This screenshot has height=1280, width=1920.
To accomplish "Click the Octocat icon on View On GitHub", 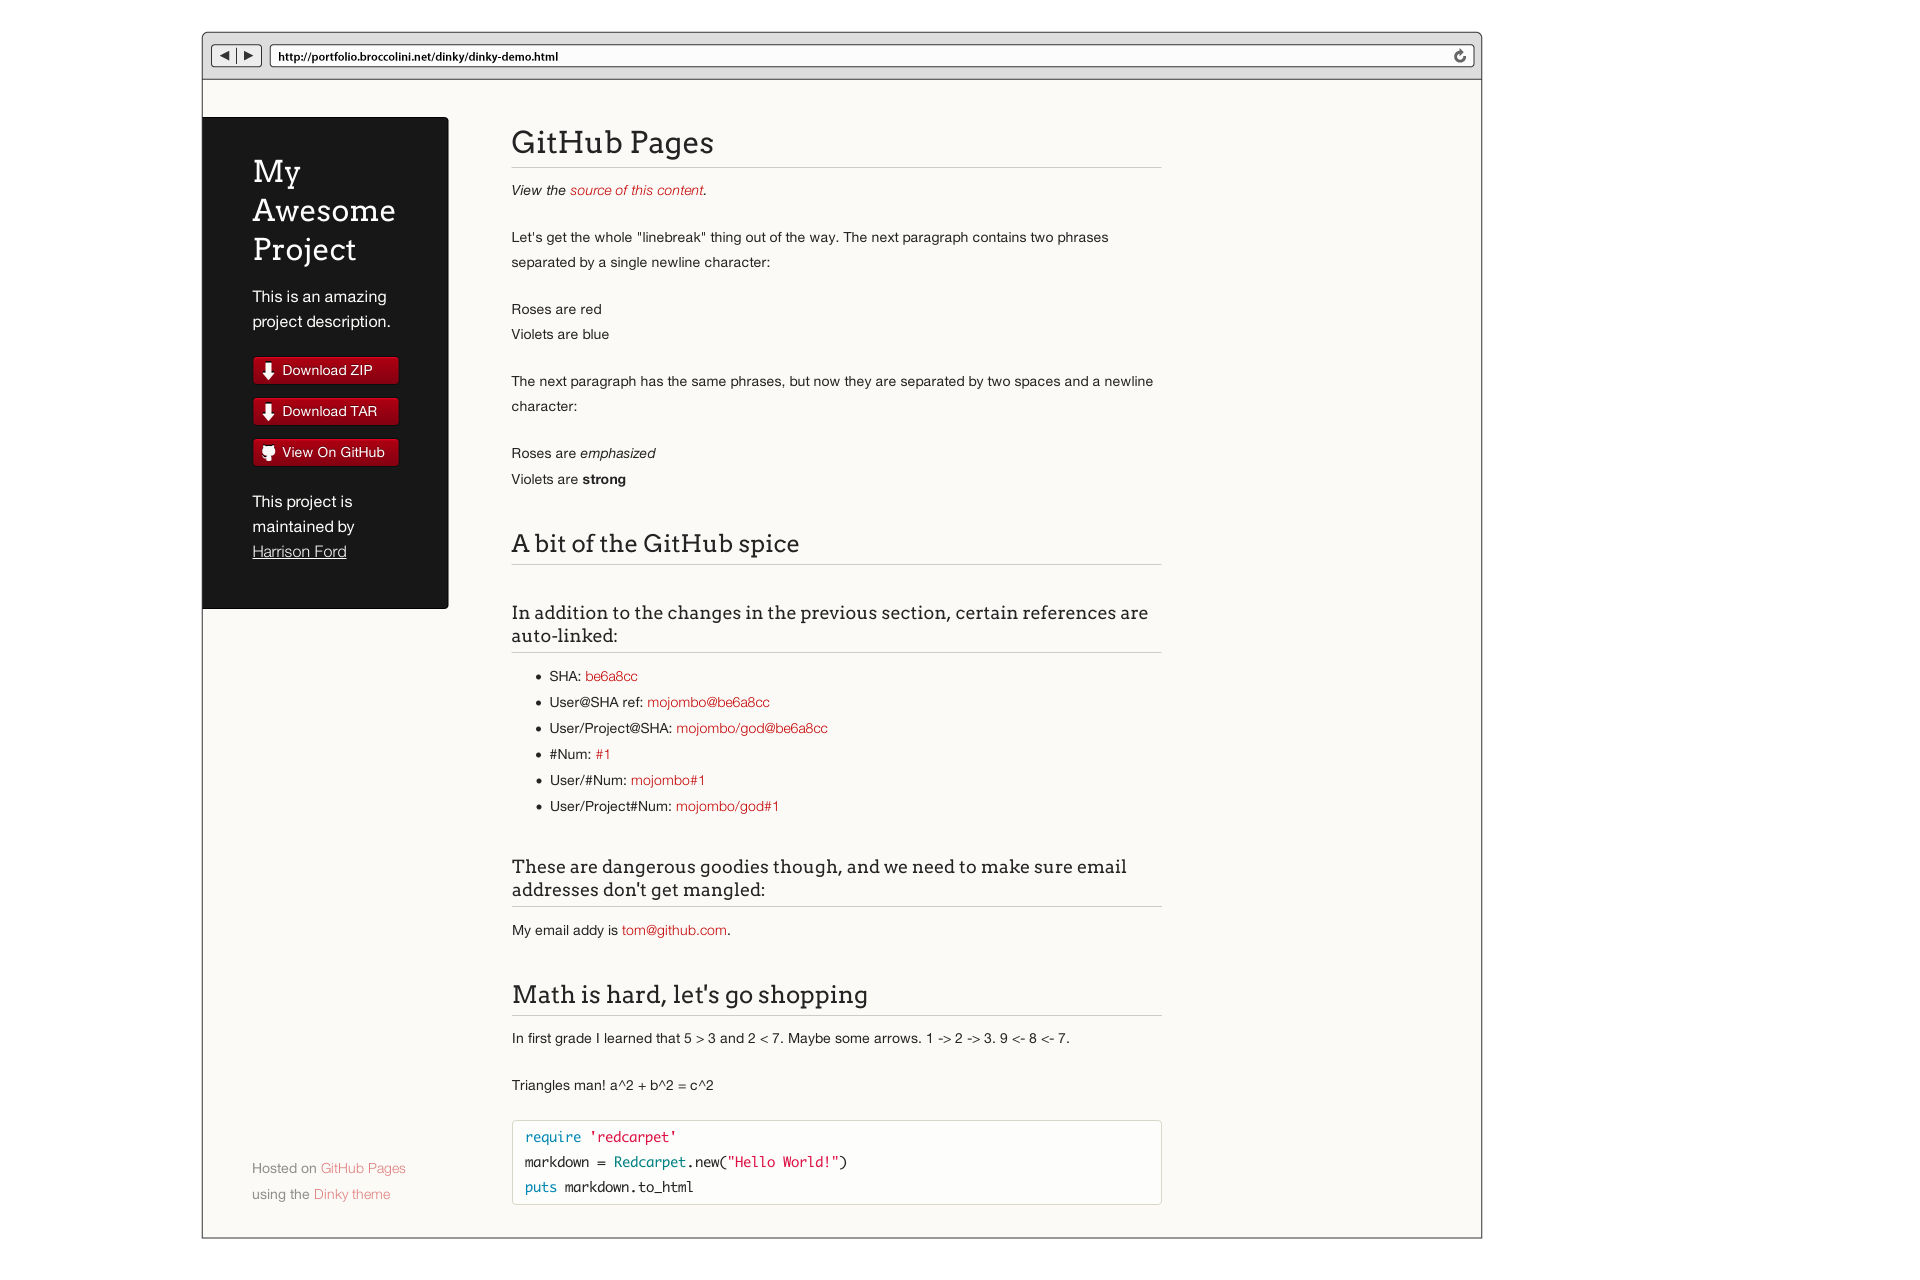I will tap(268, 453).
